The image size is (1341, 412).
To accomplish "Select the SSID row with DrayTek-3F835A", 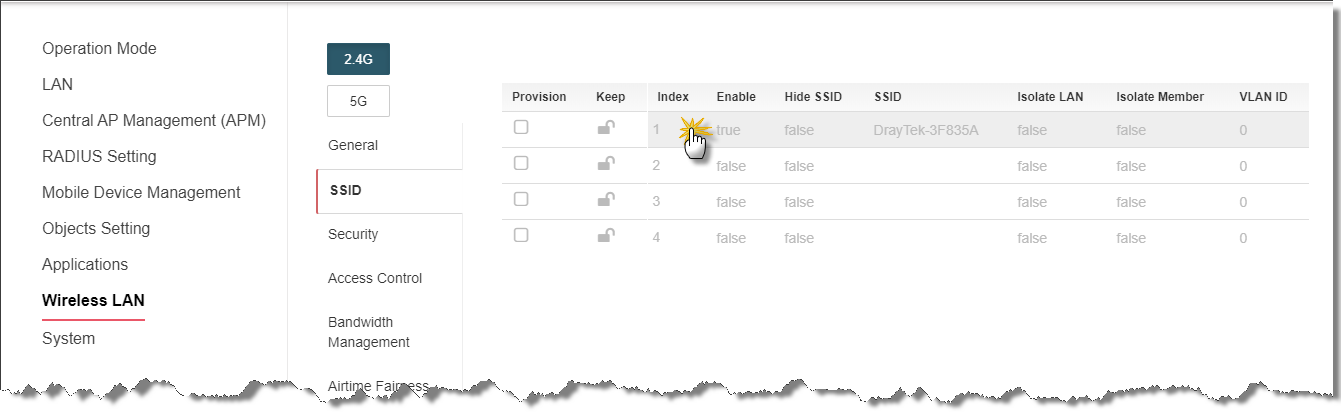I will pyautogui.click(x=905, y=129).
